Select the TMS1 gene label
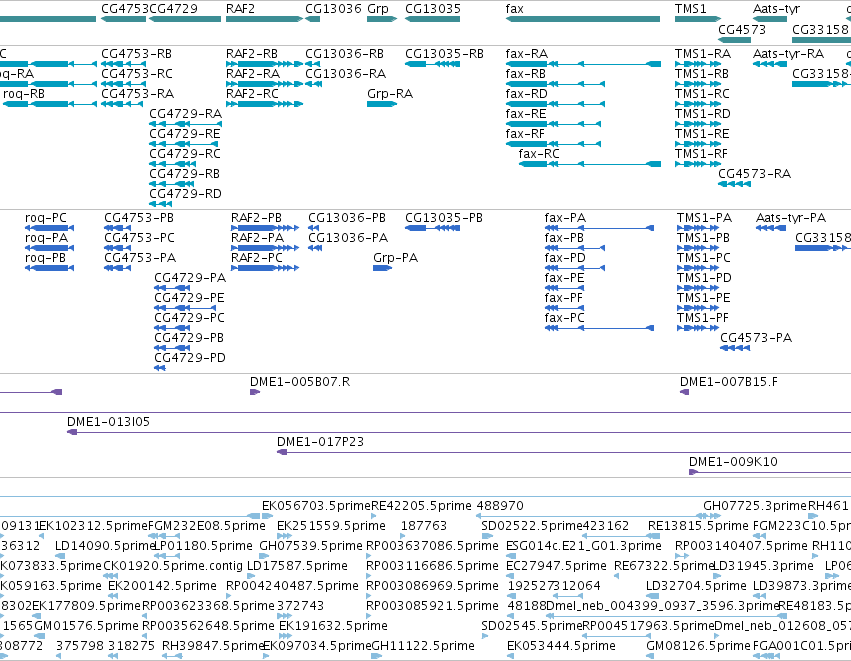This screenshot has width=851, height=661. coord(690,9)
